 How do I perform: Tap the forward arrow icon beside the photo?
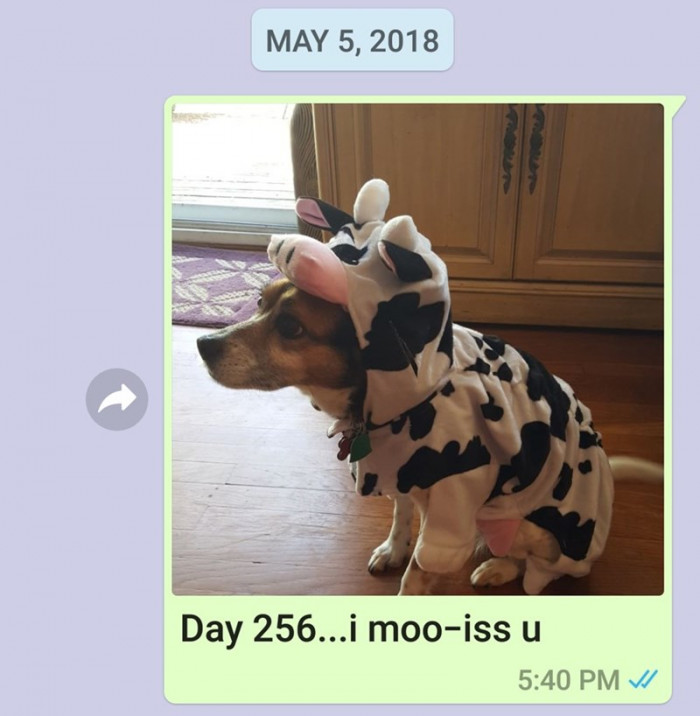tap(117, 400)
